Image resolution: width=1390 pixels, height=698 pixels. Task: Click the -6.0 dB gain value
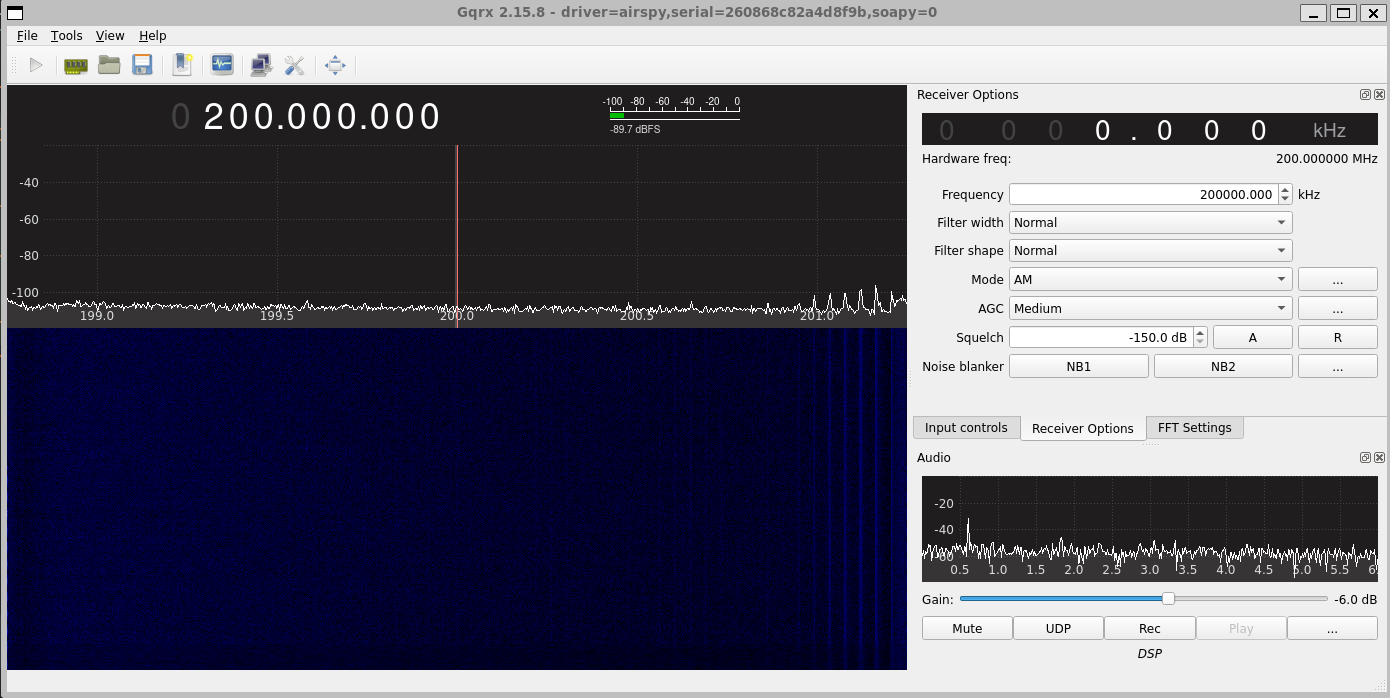pos(1355,600)
